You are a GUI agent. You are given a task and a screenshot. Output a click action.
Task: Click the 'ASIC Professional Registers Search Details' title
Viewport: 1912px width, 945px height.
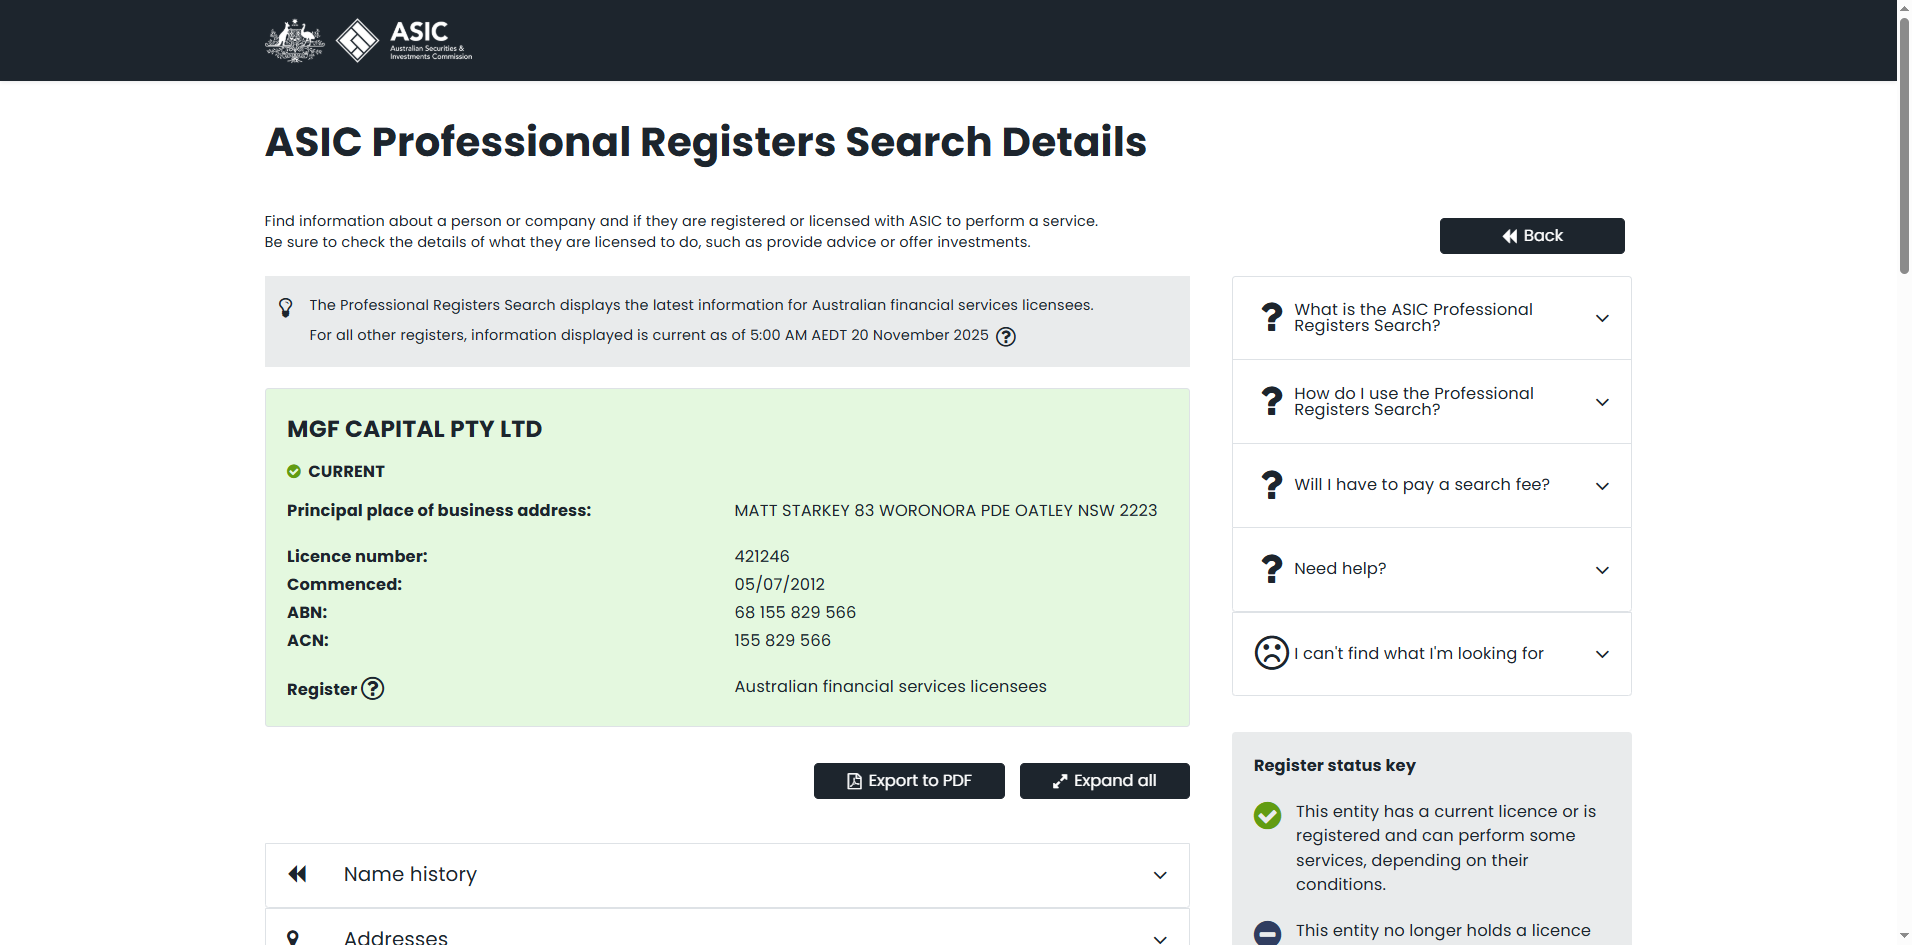click(705, 142)
